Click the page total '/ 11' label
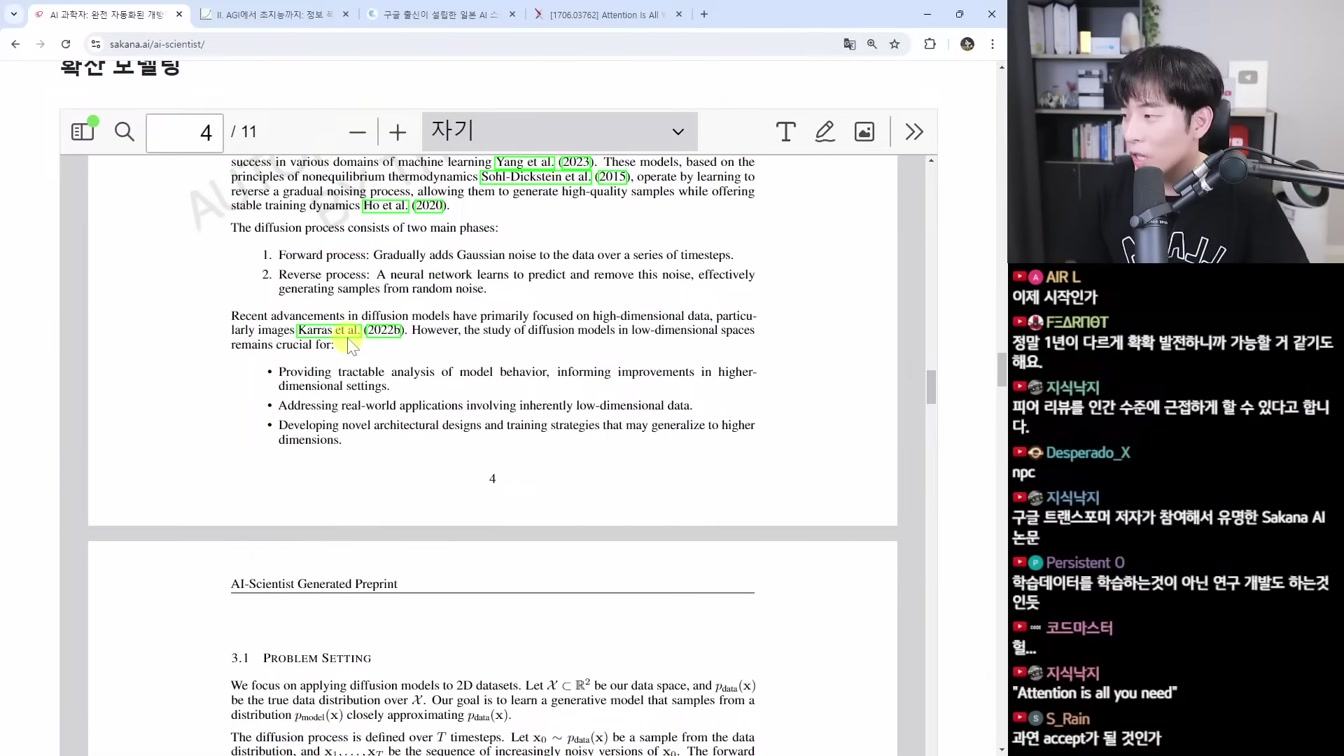The height and width of the screenshot is (756, 1344). (x=244, y=132)
